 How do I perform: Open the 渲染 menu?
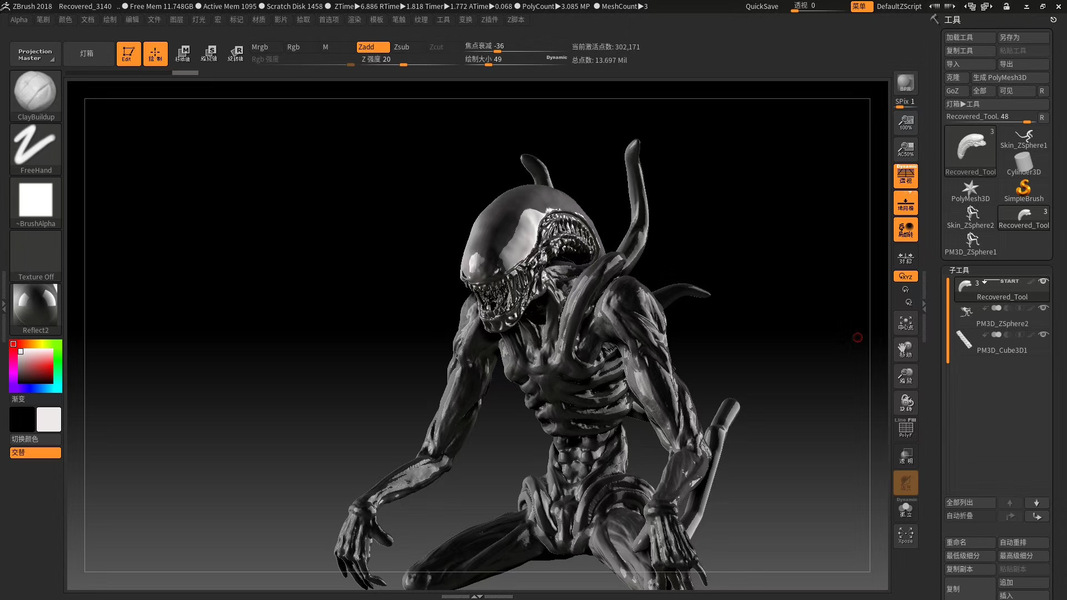tap(355, 20)
